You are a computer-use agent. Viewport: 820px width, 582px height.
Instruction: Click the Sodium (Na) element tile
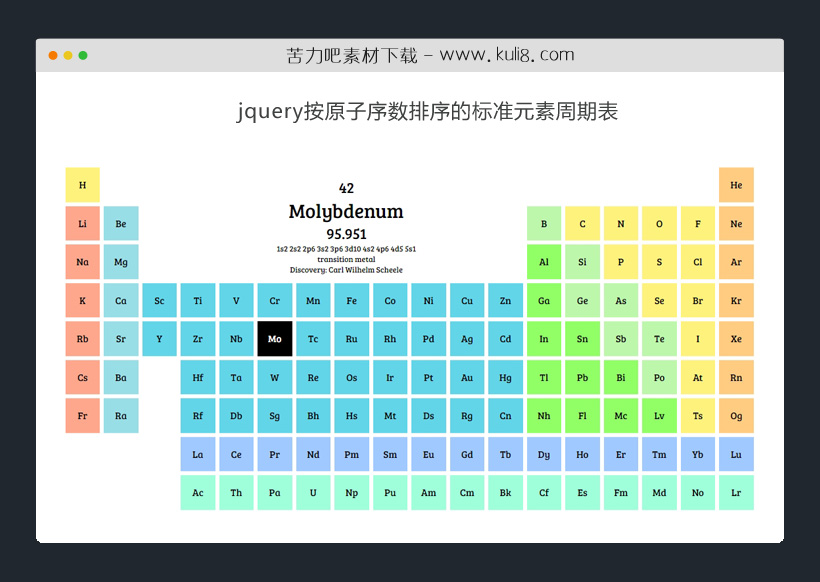82,262
